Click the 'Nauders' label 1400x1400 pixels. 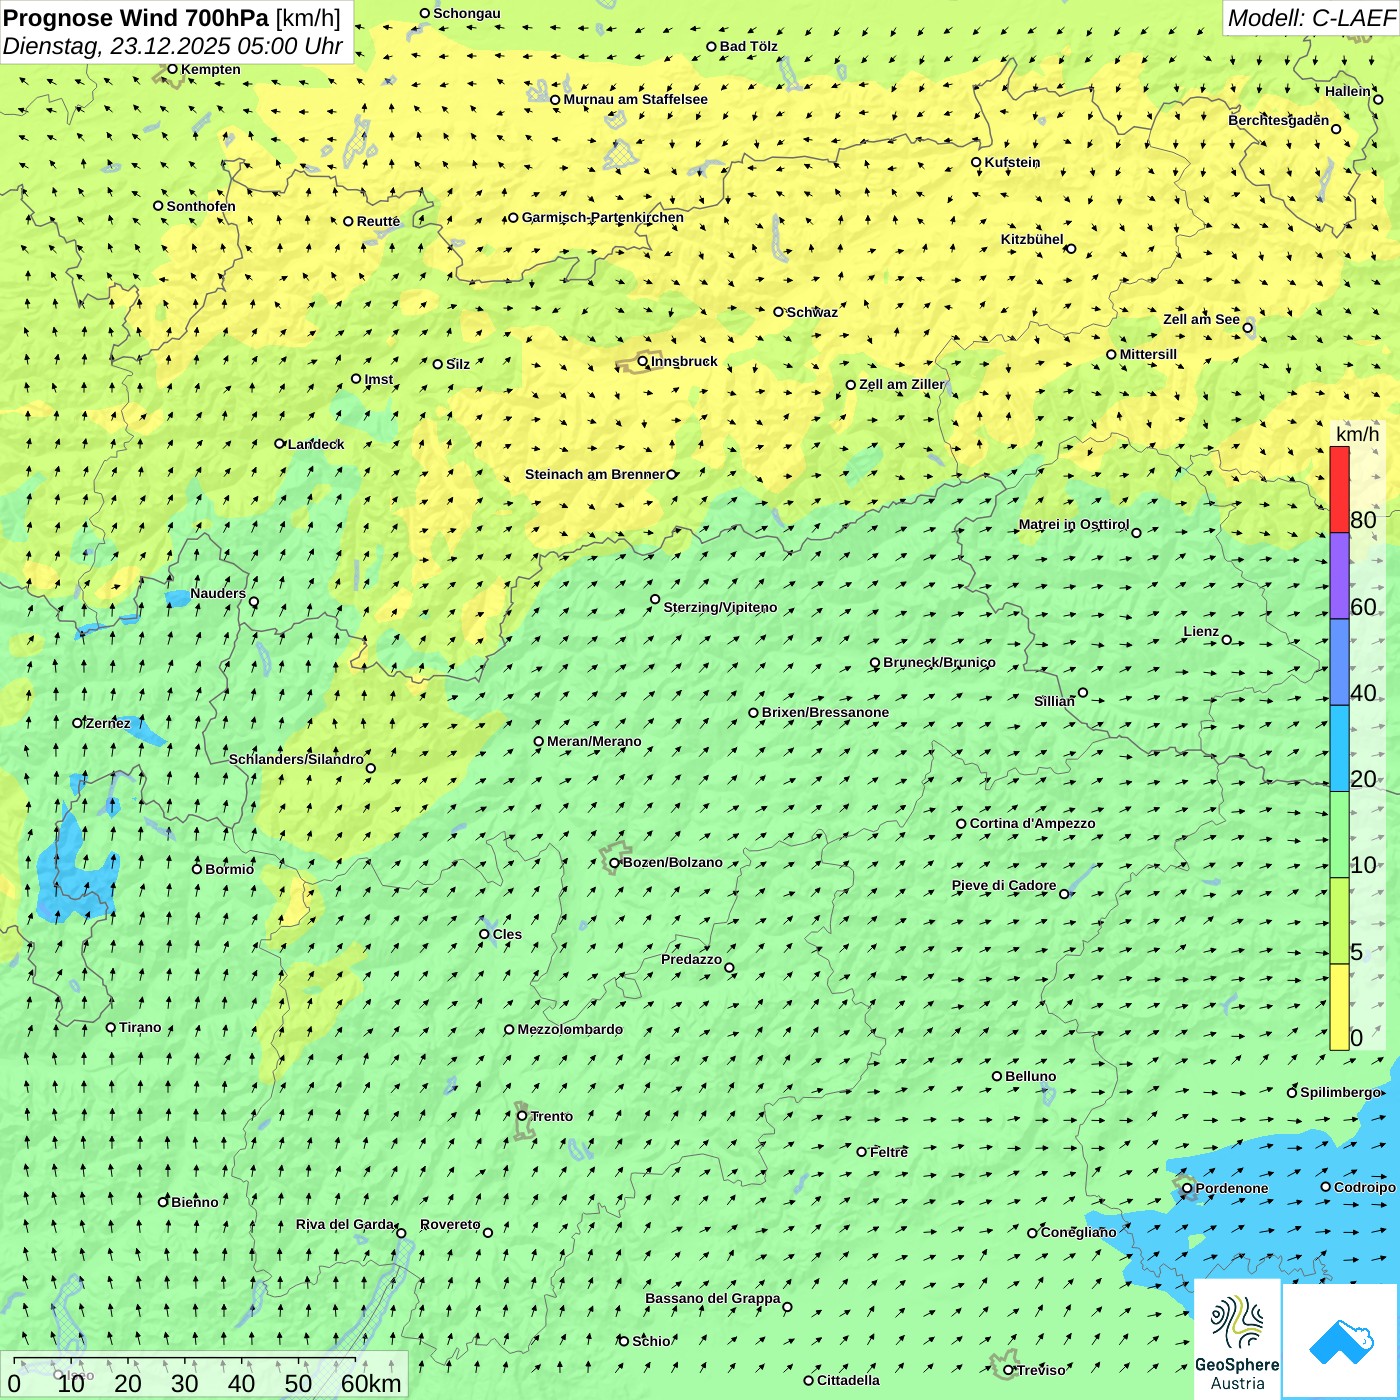click(x=218, y=593)
